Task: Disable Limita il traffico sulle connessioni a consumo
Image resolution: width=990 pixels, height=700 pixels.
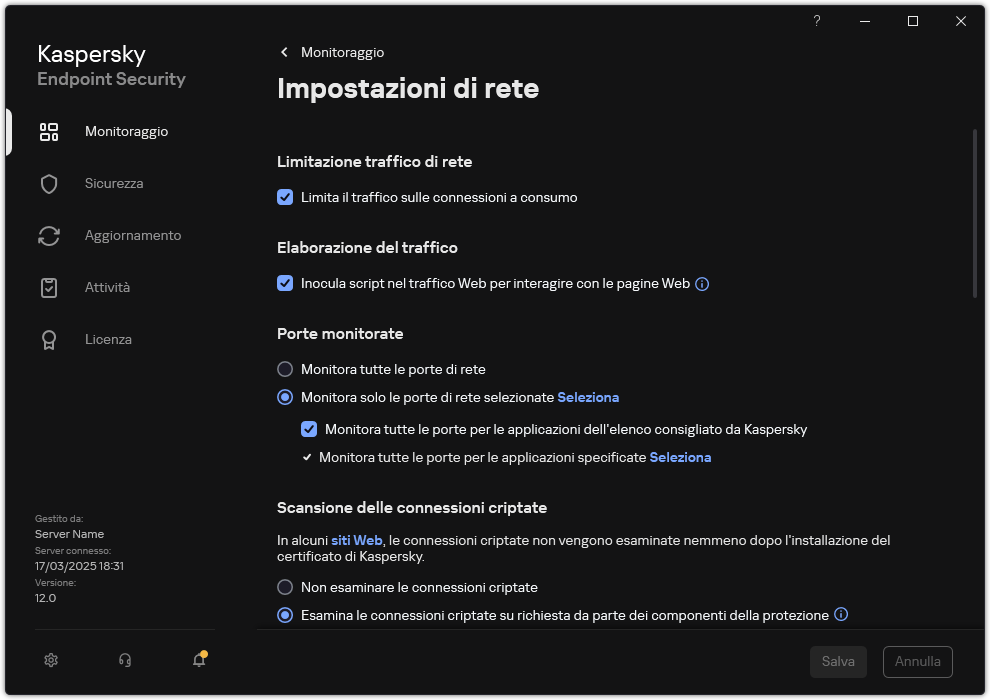Action: (x=285, y=197)
